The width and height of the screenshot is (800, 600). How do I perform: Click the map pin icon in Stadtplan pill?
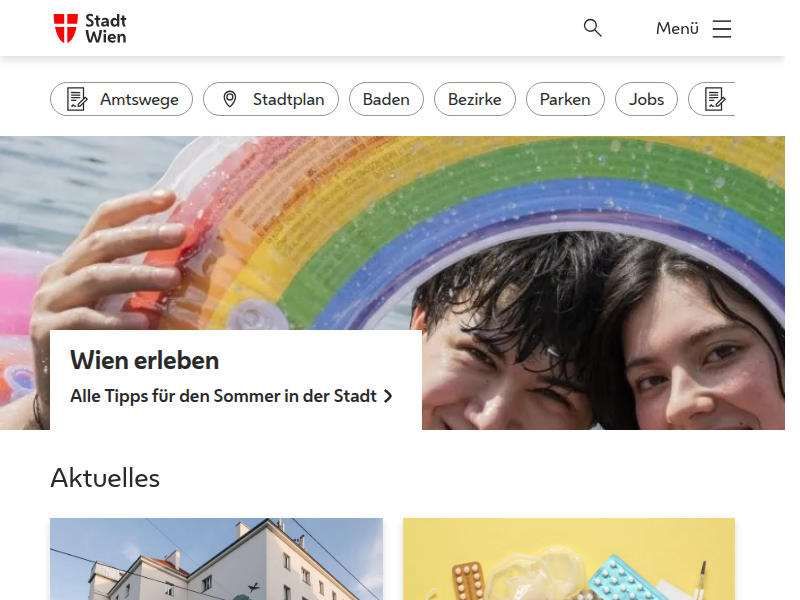click(x=230, y=99)
